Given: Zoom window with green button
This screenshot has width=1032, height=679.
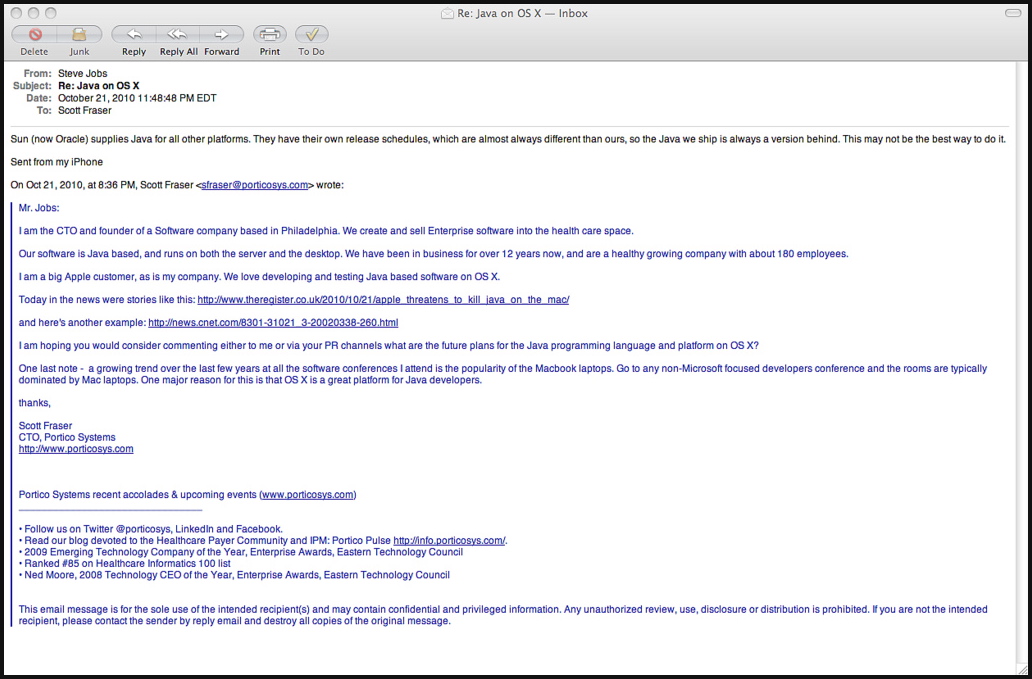Looking at the screenshot, I should 51,13.
